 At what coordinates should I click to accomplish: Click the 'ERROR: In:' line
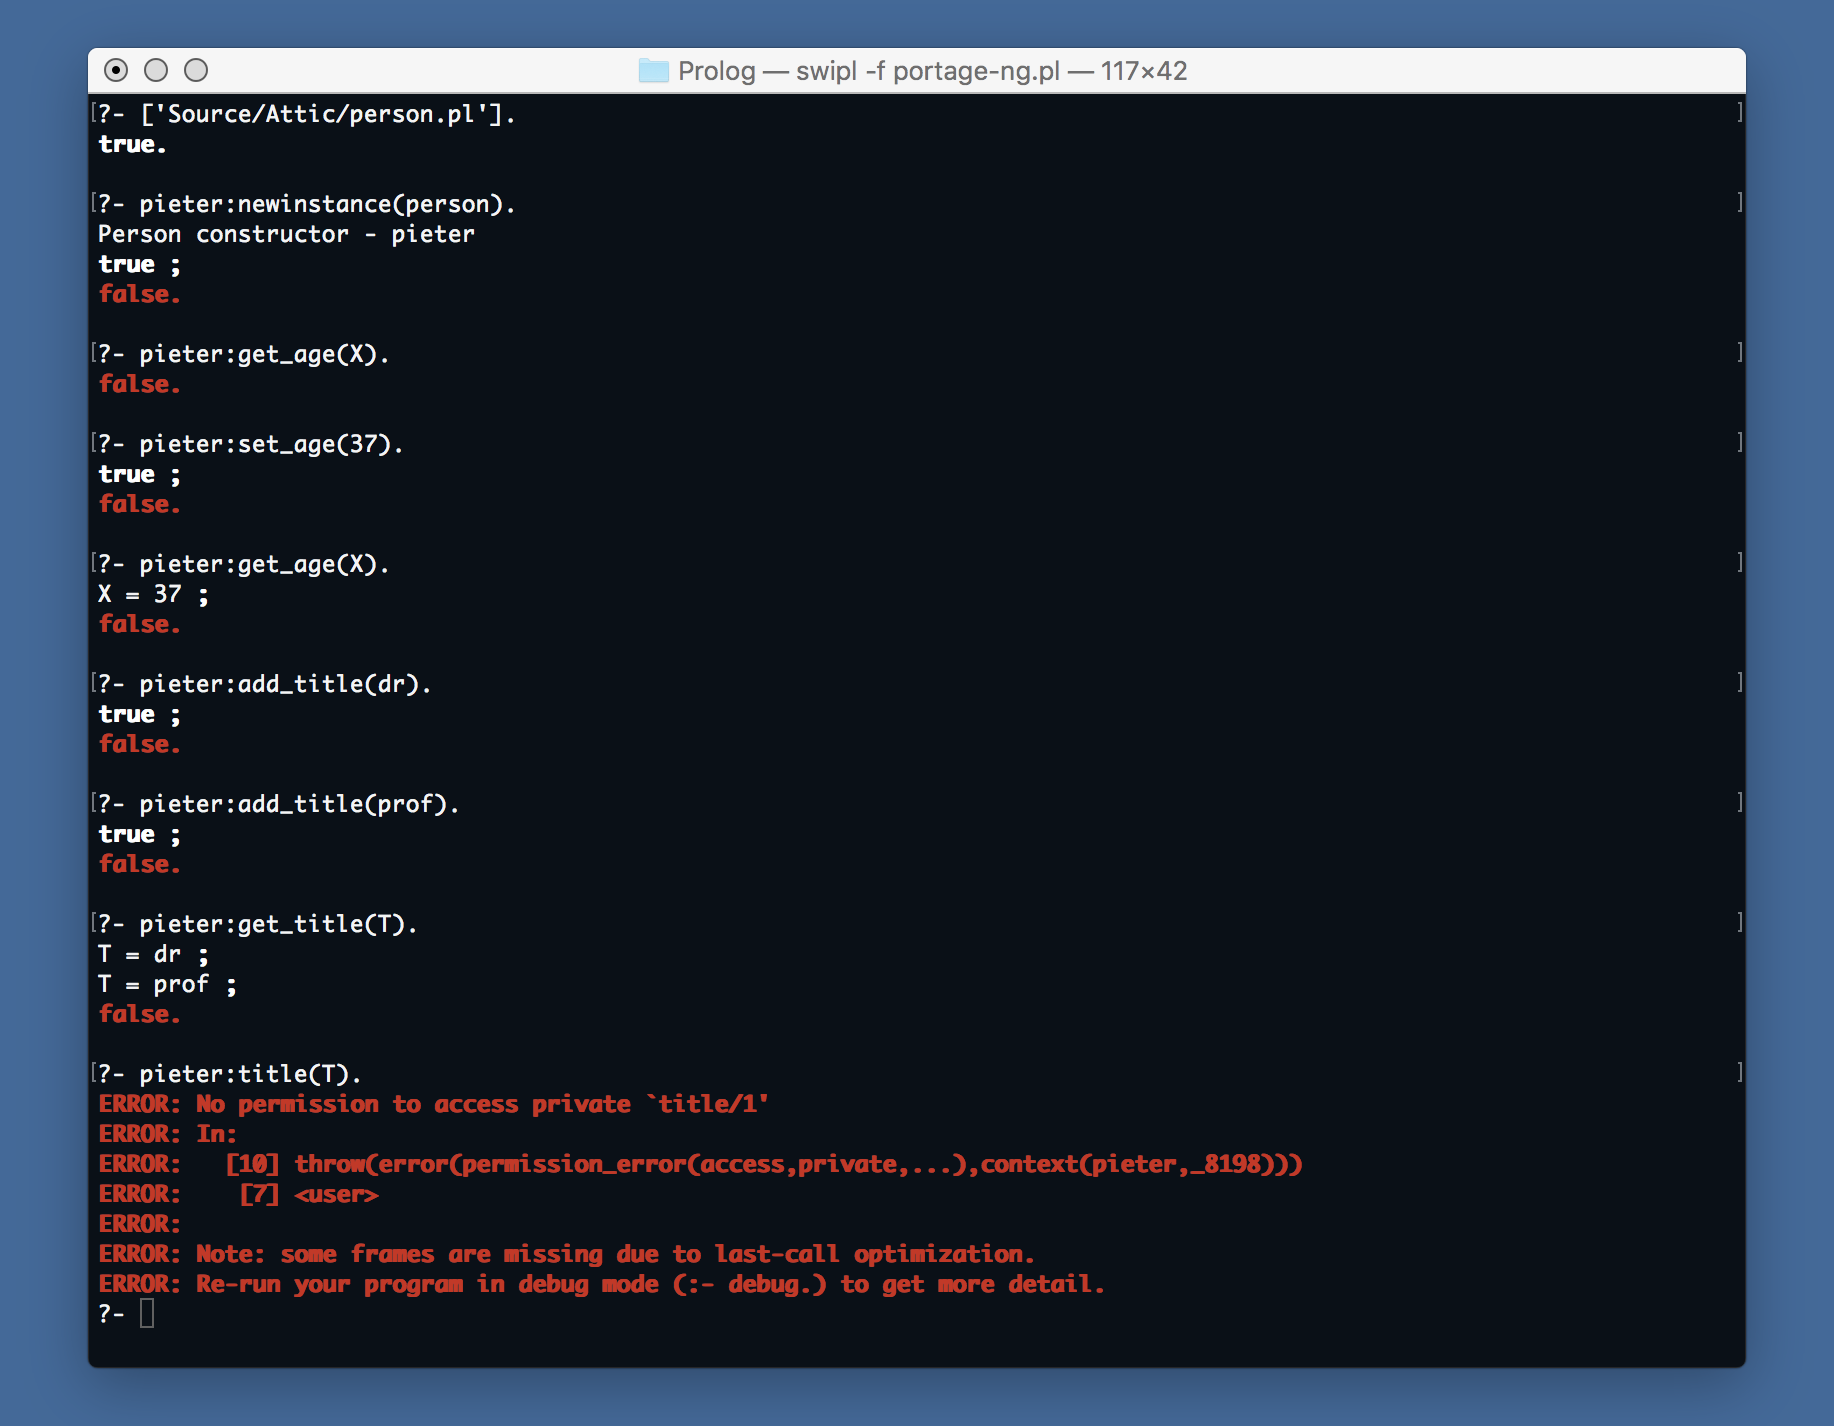(167, 1134)
